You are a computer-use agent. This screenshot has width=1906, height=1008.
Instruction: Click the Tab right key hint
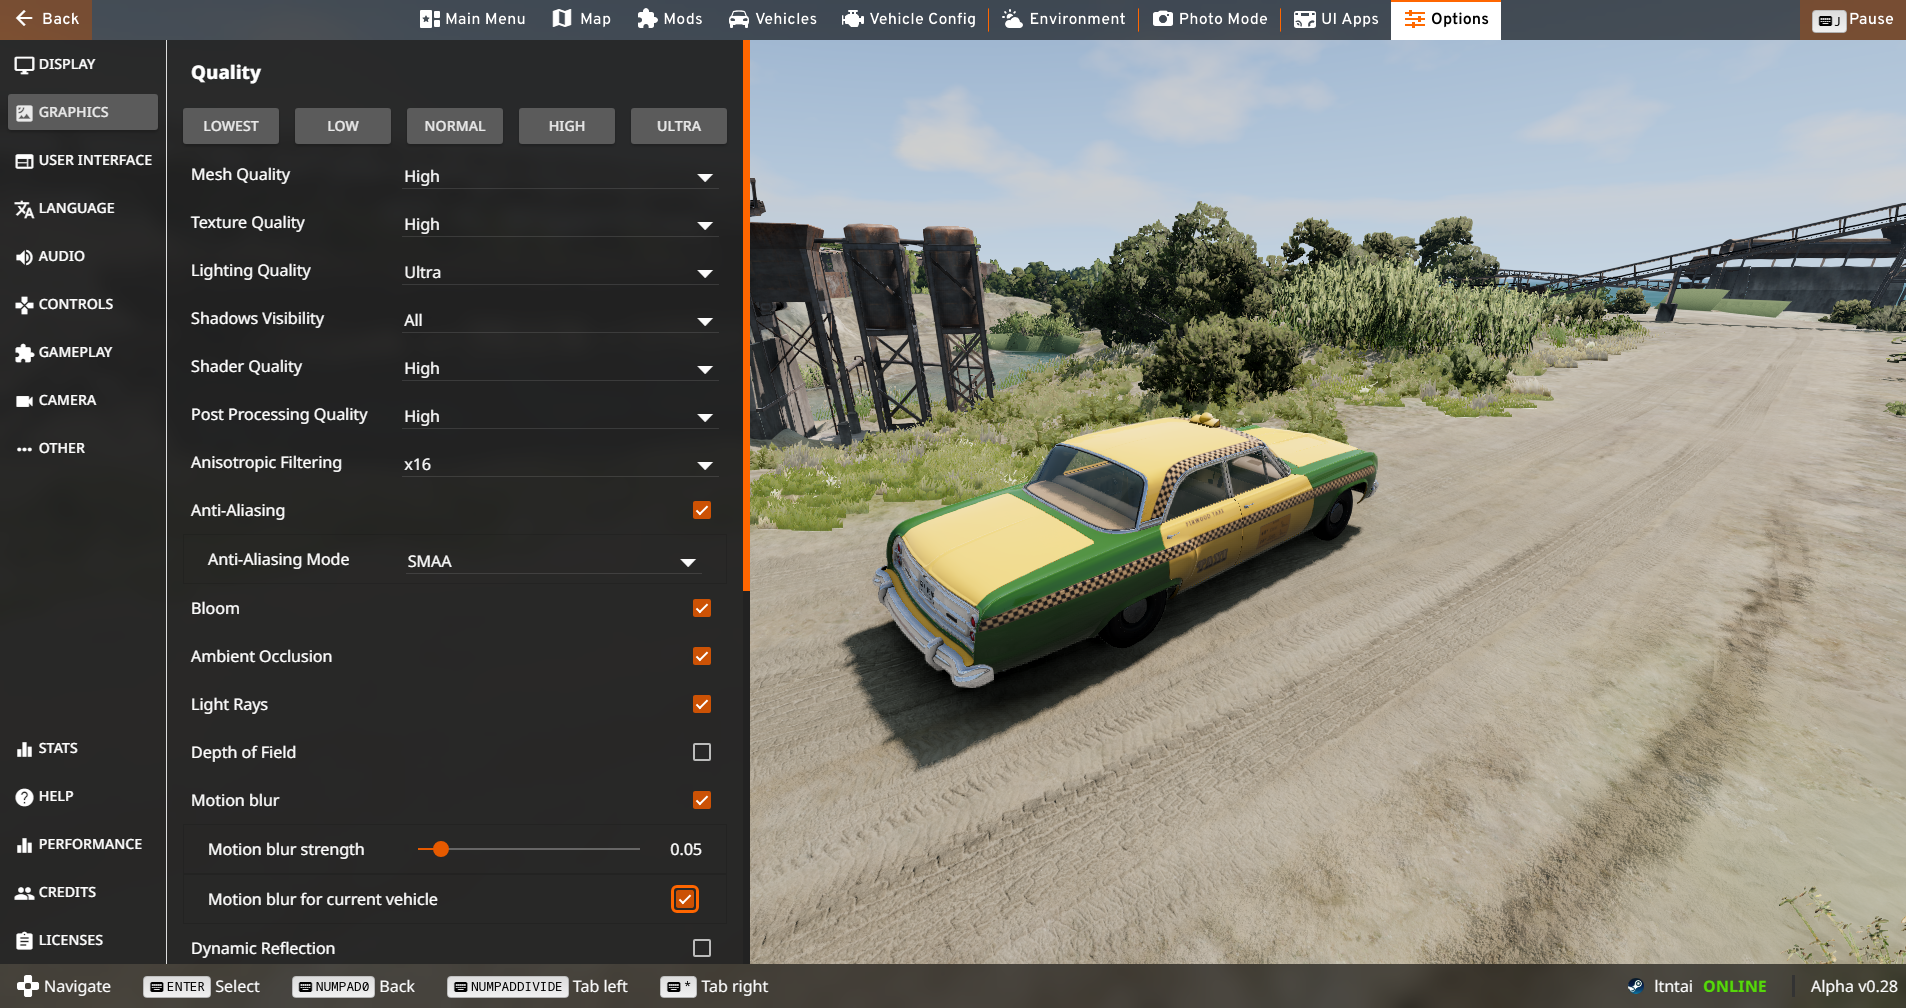[x=714, y=986]
